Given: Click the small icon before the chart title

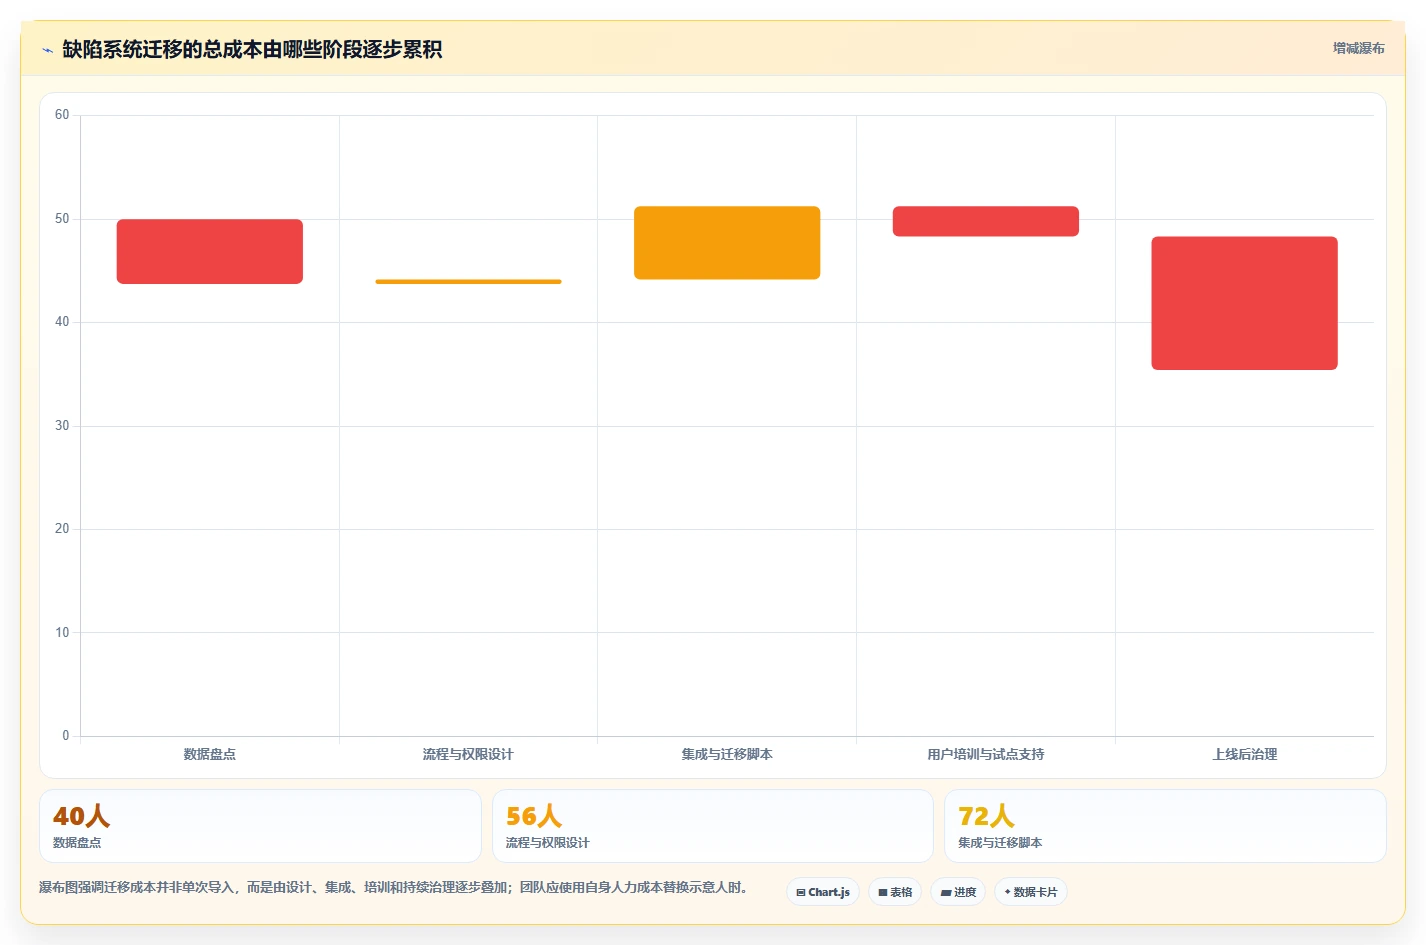Looking at the screenshot, I should pyautogui.click(x=47, y=50).
